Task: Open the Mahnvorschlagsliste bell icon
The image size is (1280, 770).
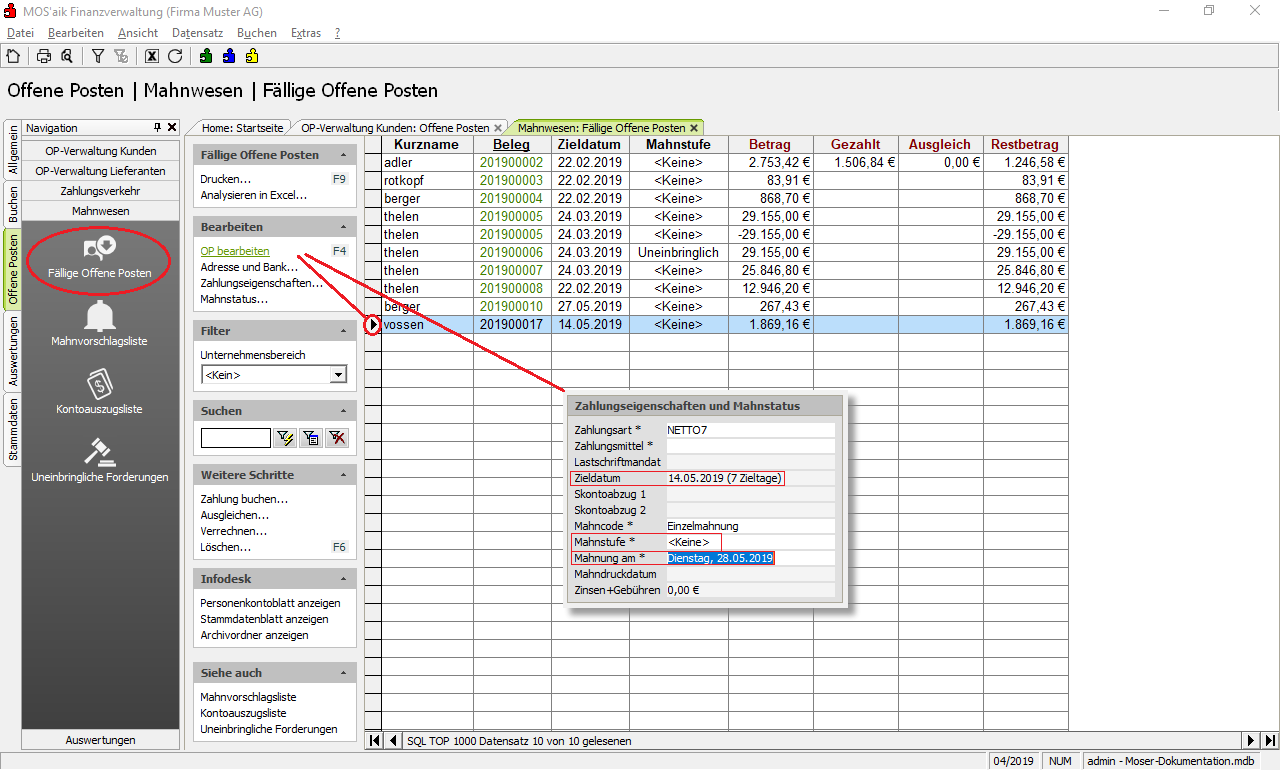Action: [x=99, y=317]
